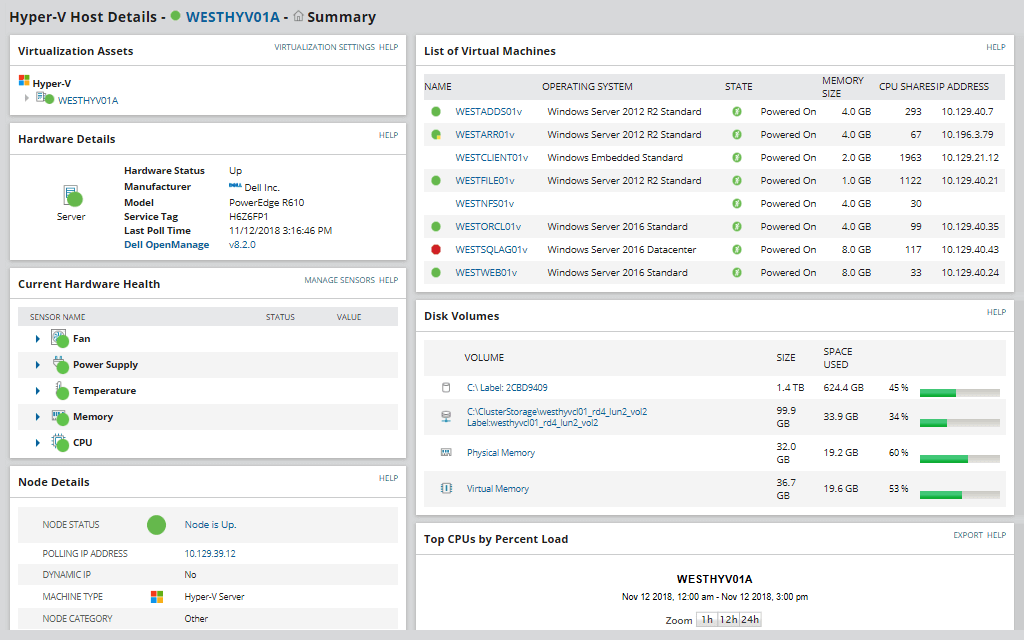Click the home icon beside Summary
Viewport: 1024px width, 640px height.
pyautogui.click(x=298, y=17)
